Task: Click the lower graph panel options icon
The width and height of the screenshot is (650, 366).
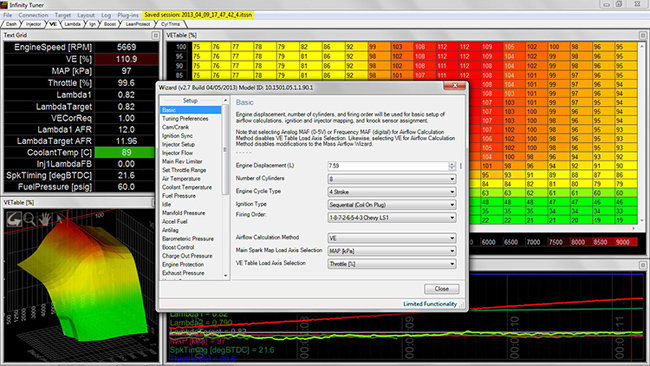Action: click(x=643, y=265)
